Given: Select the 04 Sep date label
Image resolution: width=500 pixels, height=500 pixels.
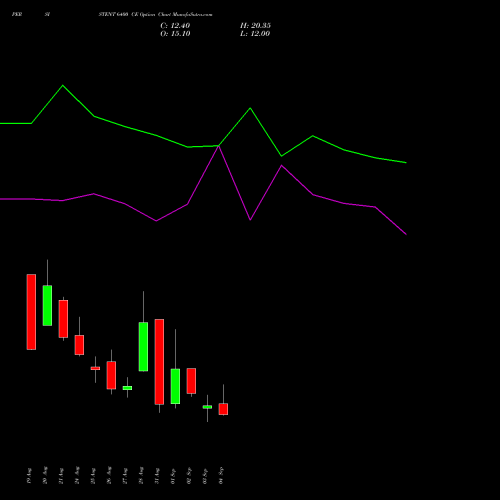Looking at the screenshot, I should coord(221,476).
